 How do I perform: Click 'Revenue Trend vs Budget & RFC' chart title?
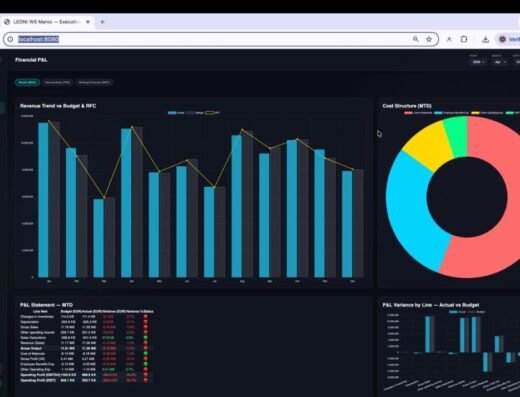click(58, 106)
